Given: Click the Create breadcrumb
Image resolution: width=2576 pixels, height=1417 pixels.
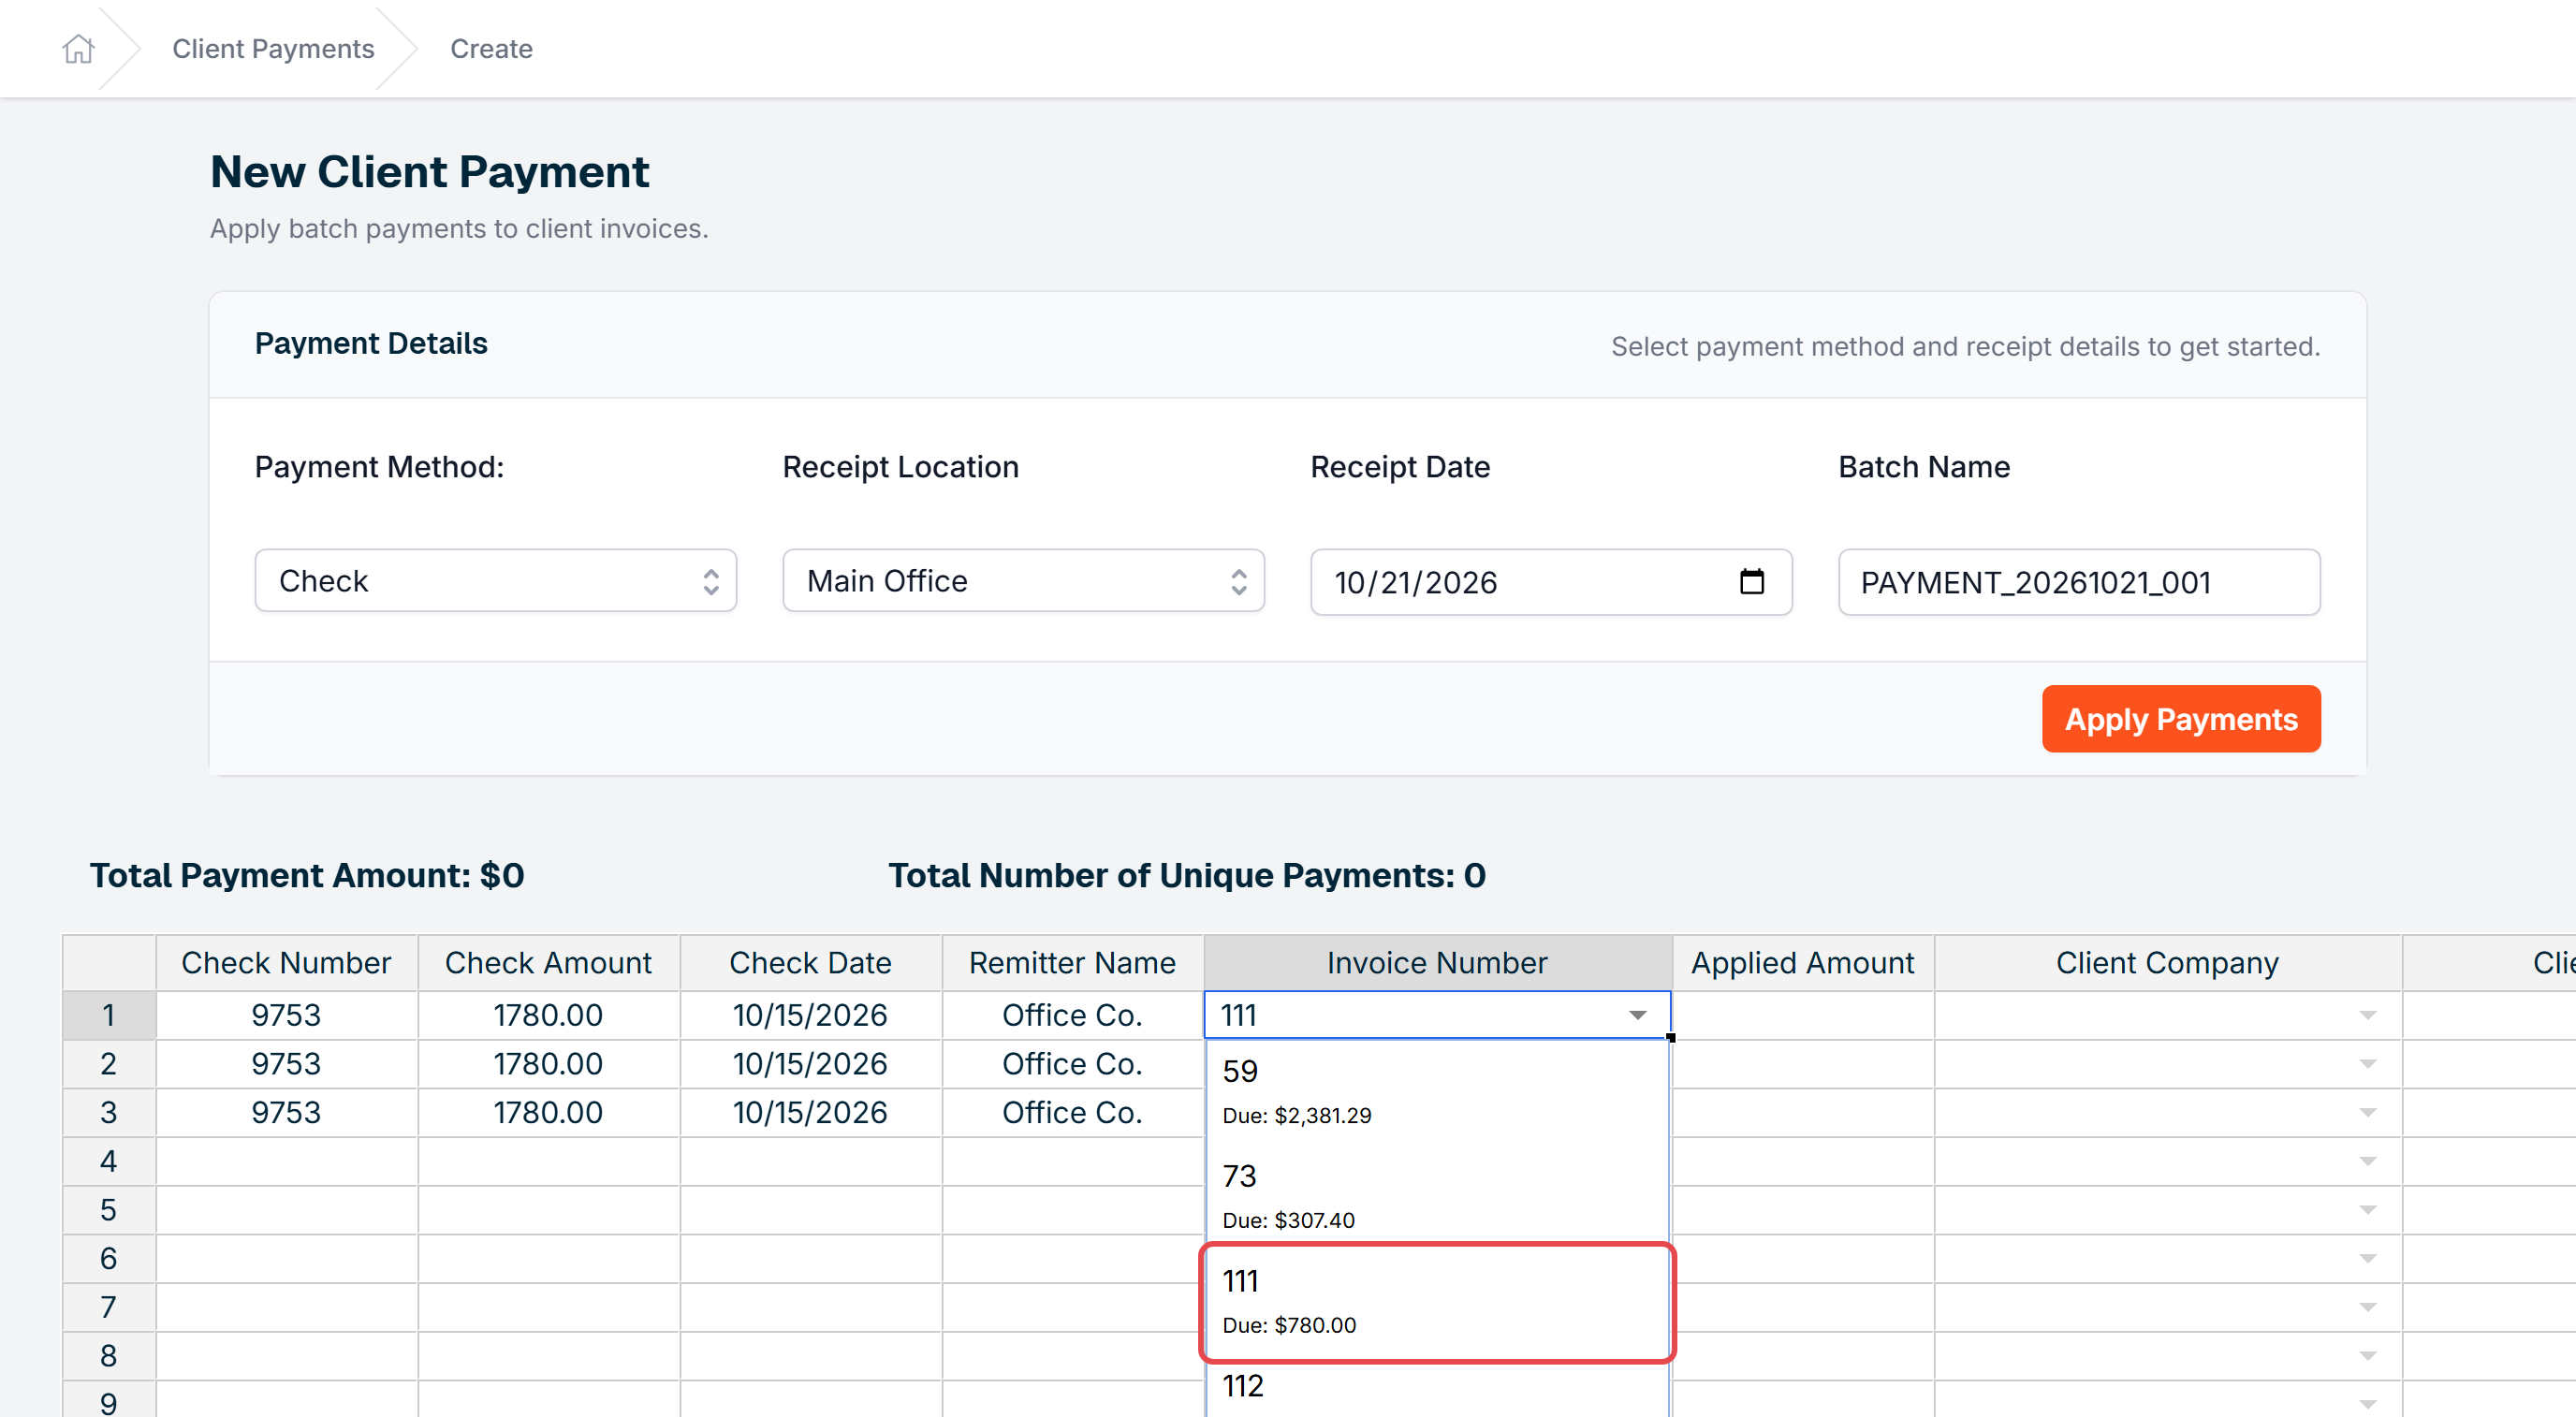Looking at the screenshot, I should (x=491, y=48).
